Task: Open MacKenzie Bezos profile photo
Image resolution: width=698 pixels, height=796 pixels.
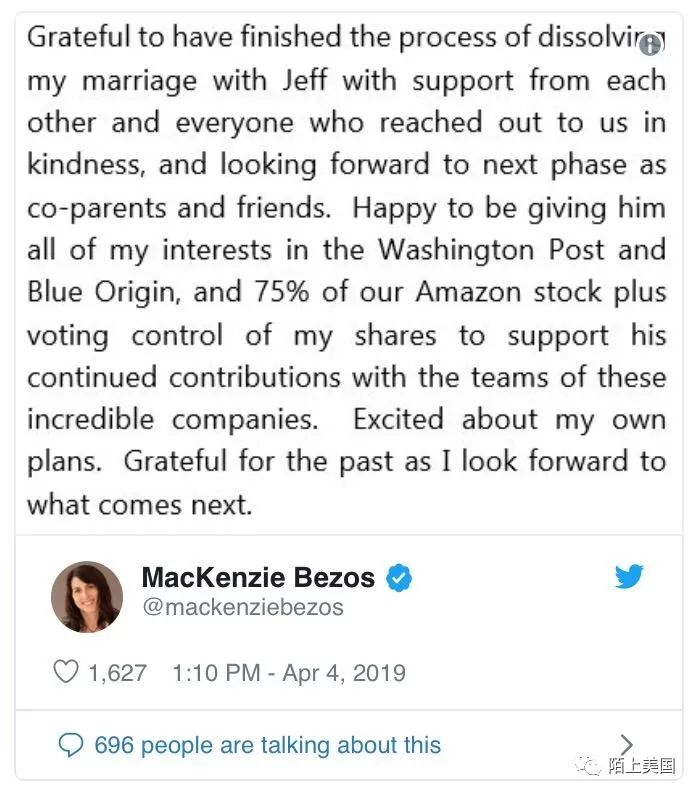Action: [87, 597]
